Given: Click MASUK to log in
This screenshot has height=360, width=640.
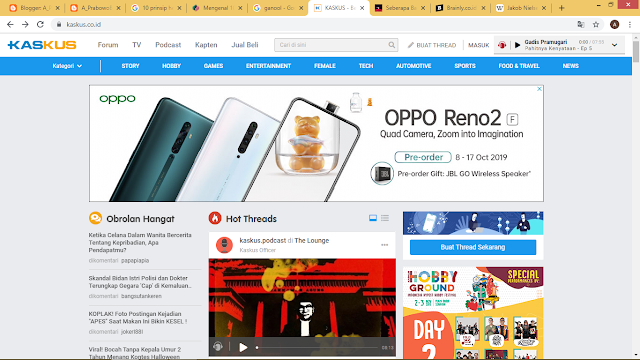Looking at the screenshot, I should click(478, 45).
